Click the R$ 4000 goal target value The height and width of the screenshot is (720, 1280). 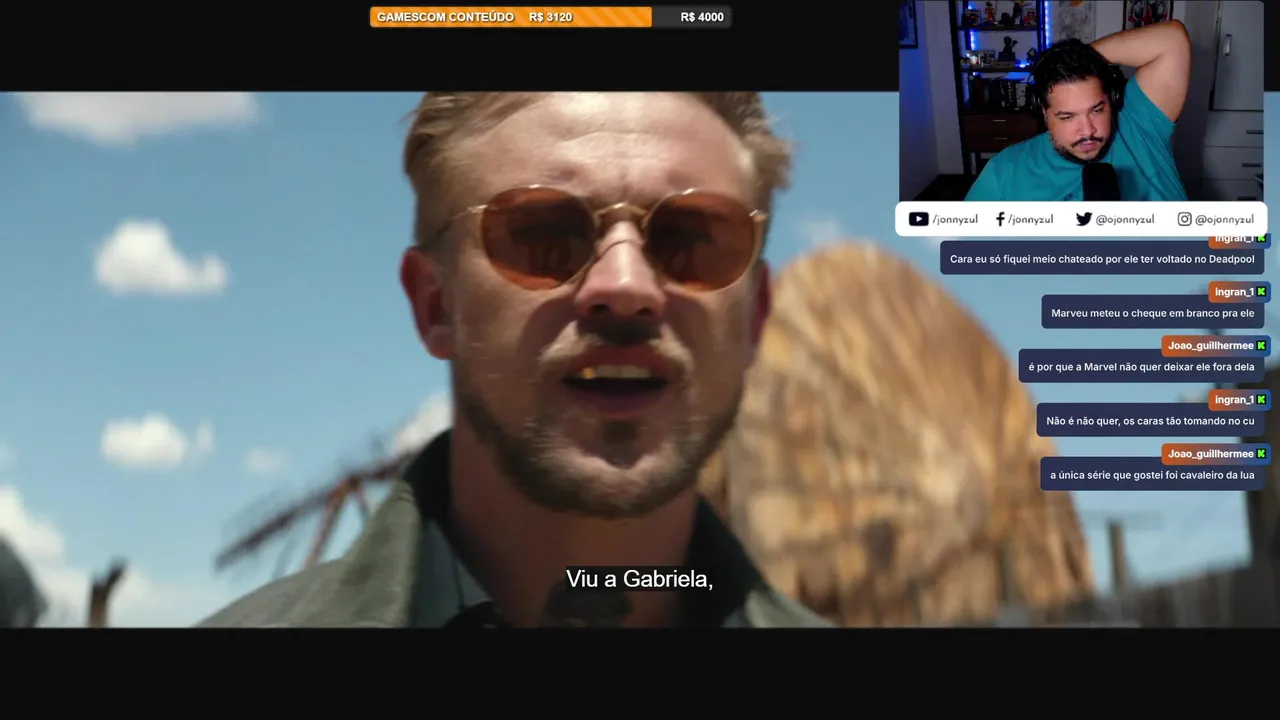702,17
